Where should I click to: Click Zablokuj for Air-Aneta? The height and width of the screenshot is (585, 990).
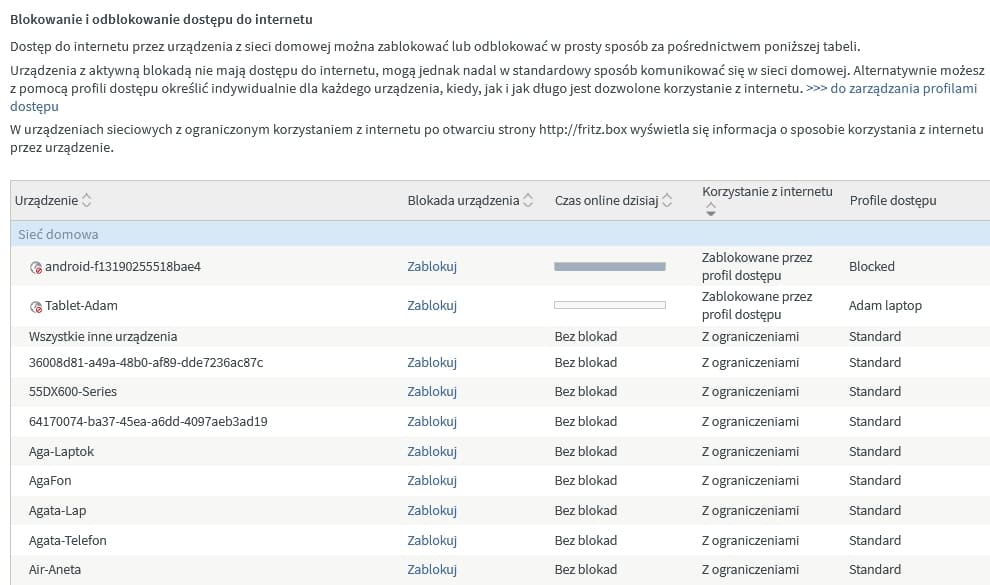click(x=431, y=570)
